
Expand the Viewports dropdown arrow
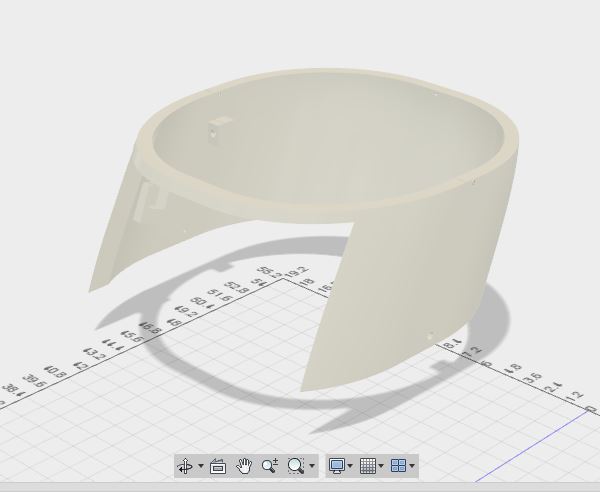(x=412, y=466)
